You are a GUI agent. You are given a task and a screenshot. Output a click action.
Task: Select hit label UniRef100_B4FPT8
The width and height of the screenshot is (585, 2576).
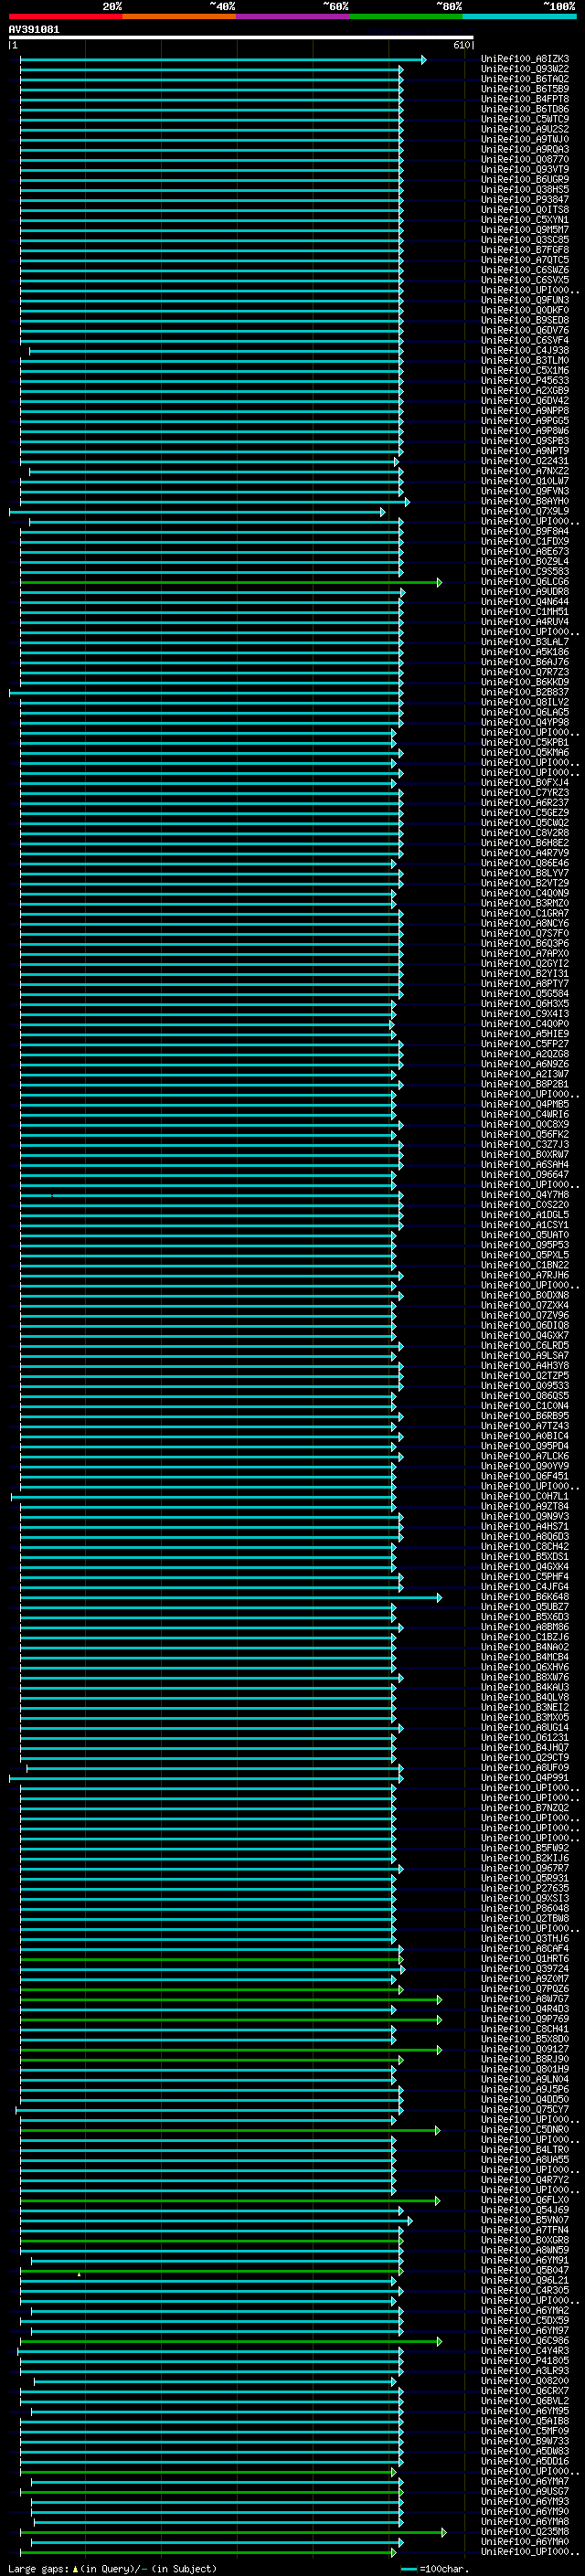[x=525, y=99]
